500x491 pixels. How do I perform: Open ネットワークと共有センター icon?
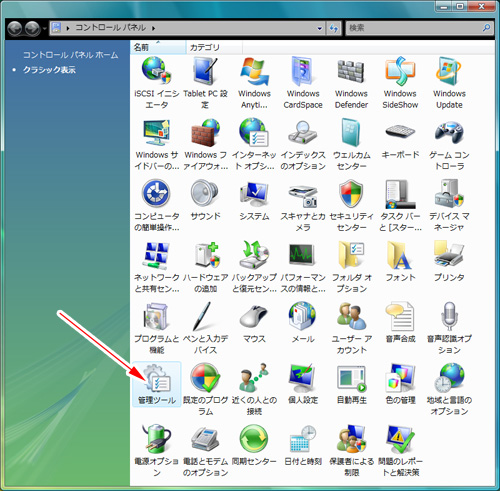pos(157,255)
